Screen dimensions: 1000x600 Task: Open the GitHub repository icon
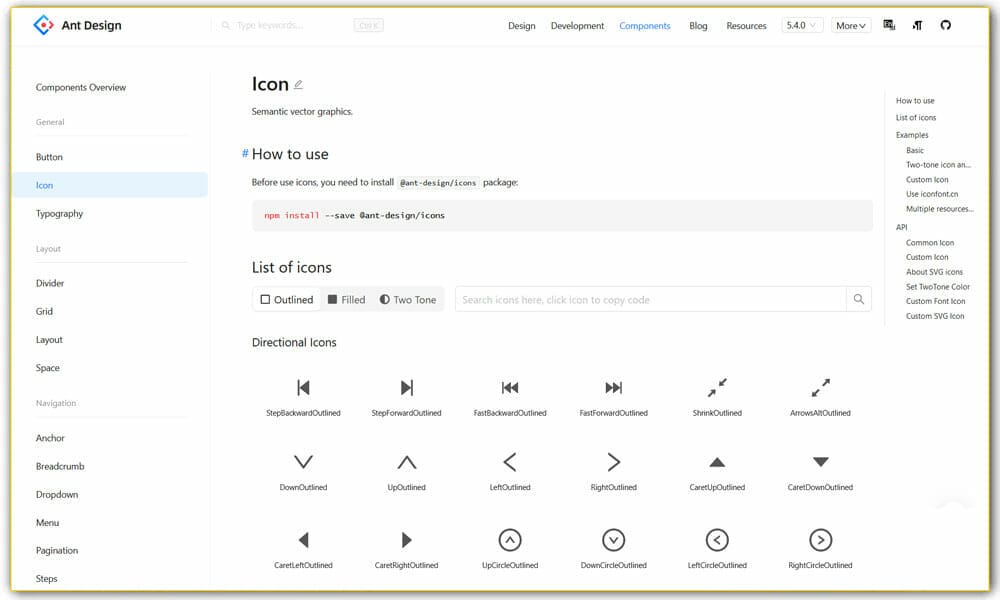(x=945, y=25)
